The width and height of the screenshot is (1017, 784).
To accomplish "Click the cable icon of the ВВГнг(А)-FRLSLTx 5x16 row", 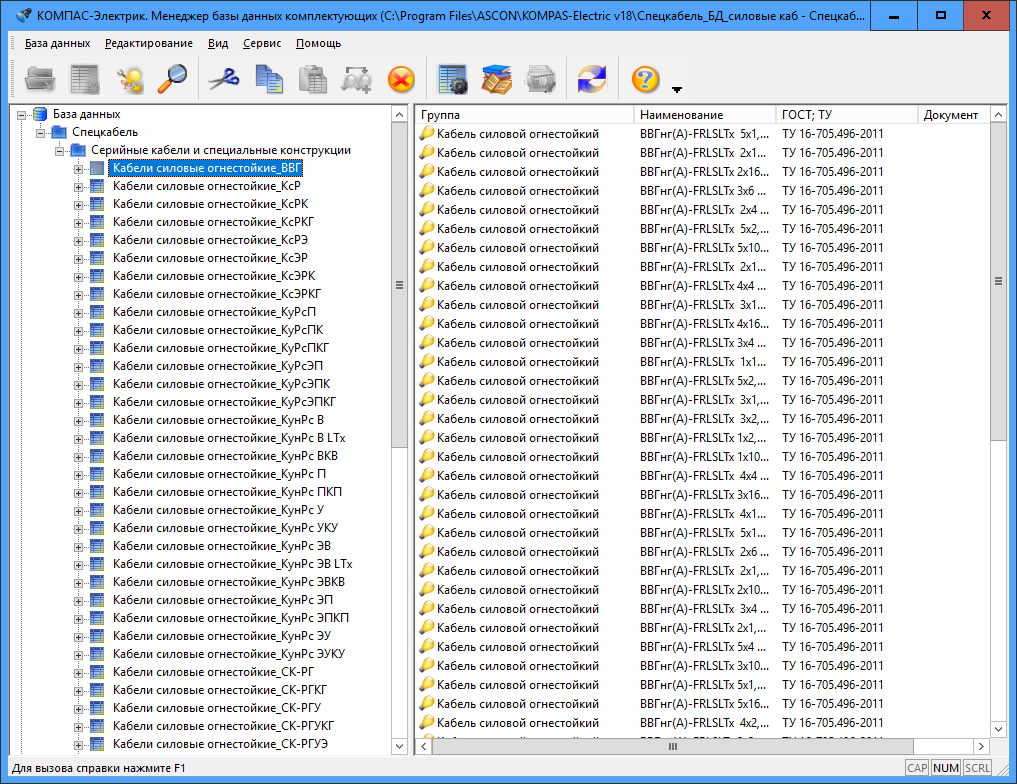I will pyautogui.click(x=427, y=703).
